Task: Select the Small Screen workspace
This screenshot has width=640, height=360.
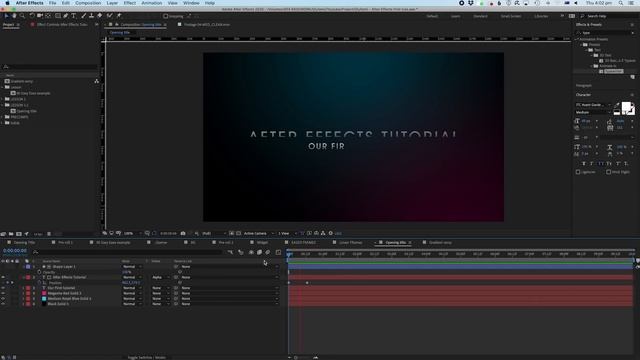Action: coord(511,16)
